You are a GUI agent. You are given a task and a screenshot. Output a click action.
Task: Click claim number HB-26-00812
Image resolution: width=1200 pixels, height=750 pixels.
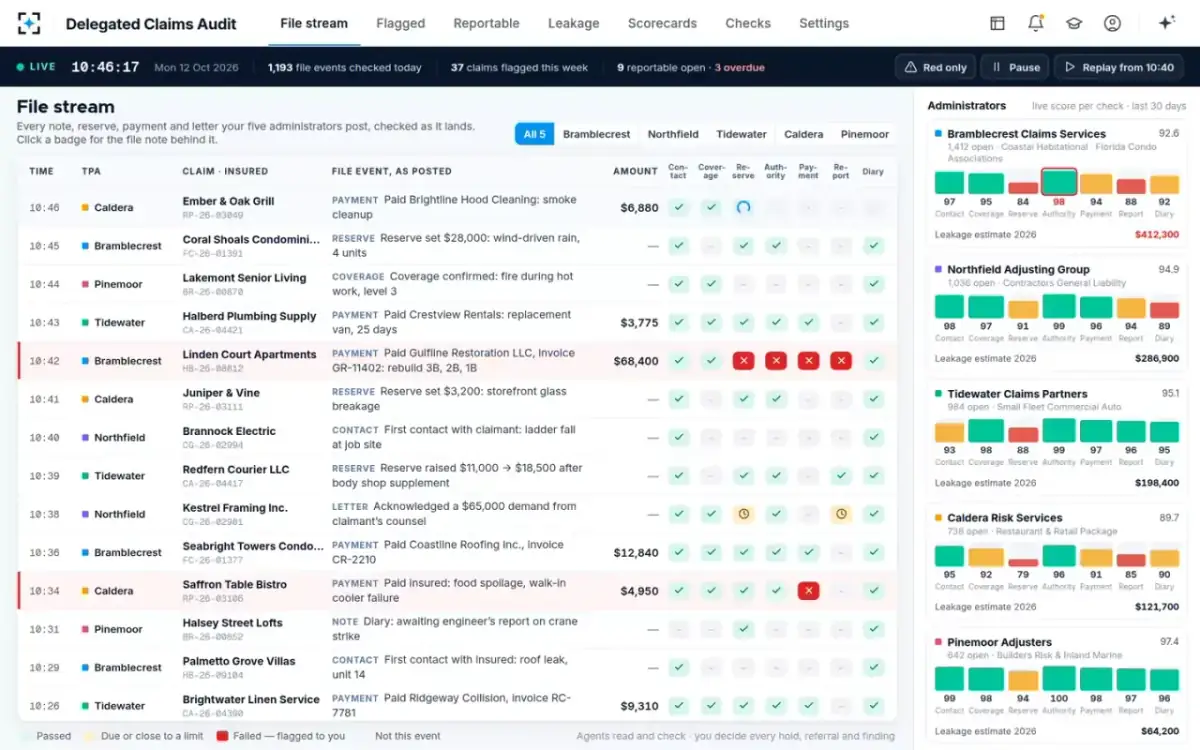[x=213, y=369]
